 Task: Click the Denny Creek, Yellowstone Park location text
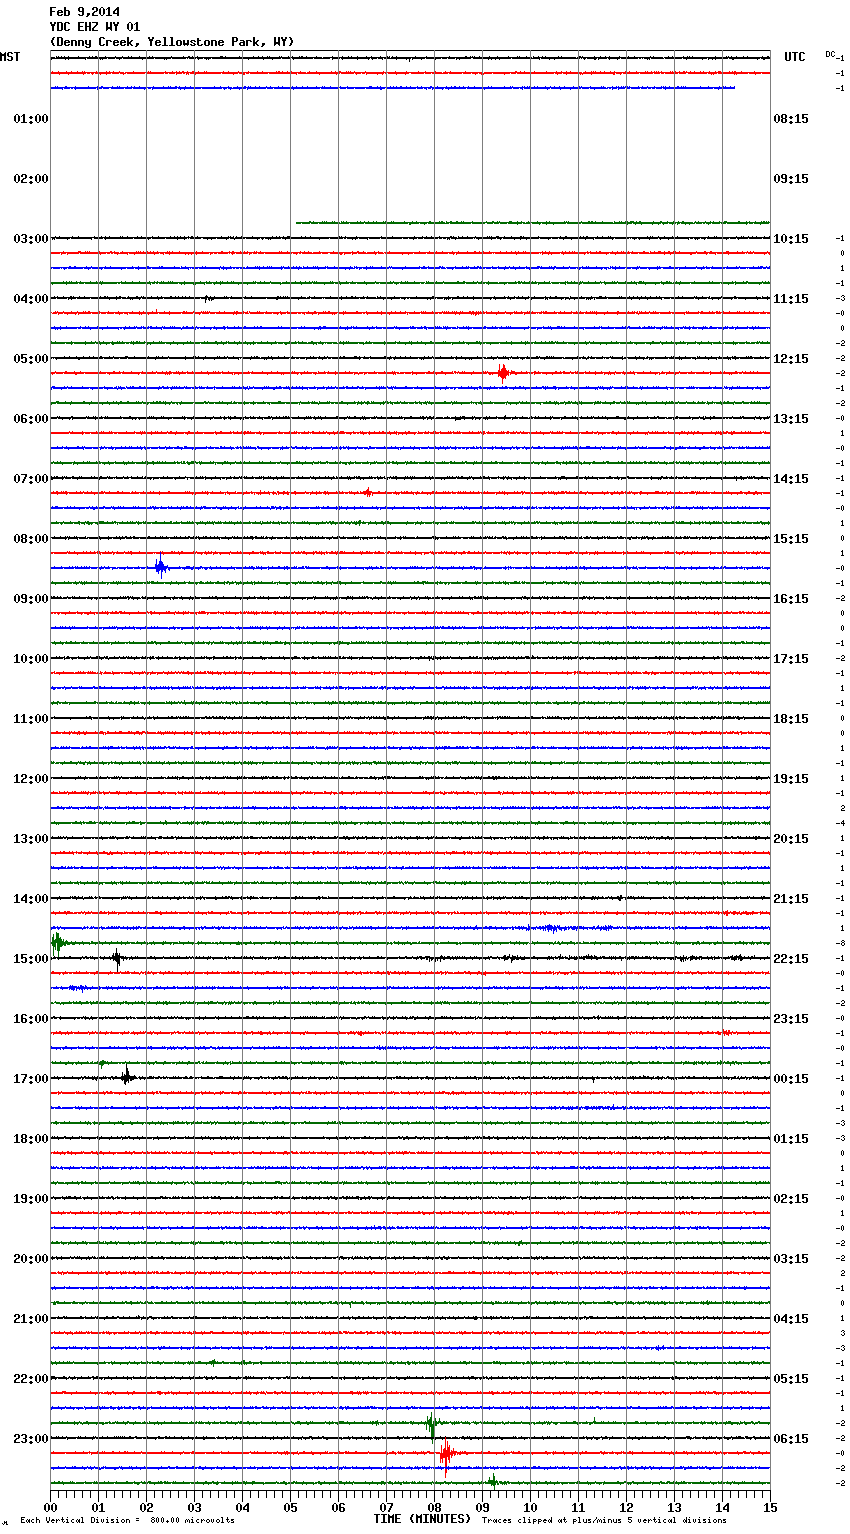pyautogui.click(x=171, y=42)
